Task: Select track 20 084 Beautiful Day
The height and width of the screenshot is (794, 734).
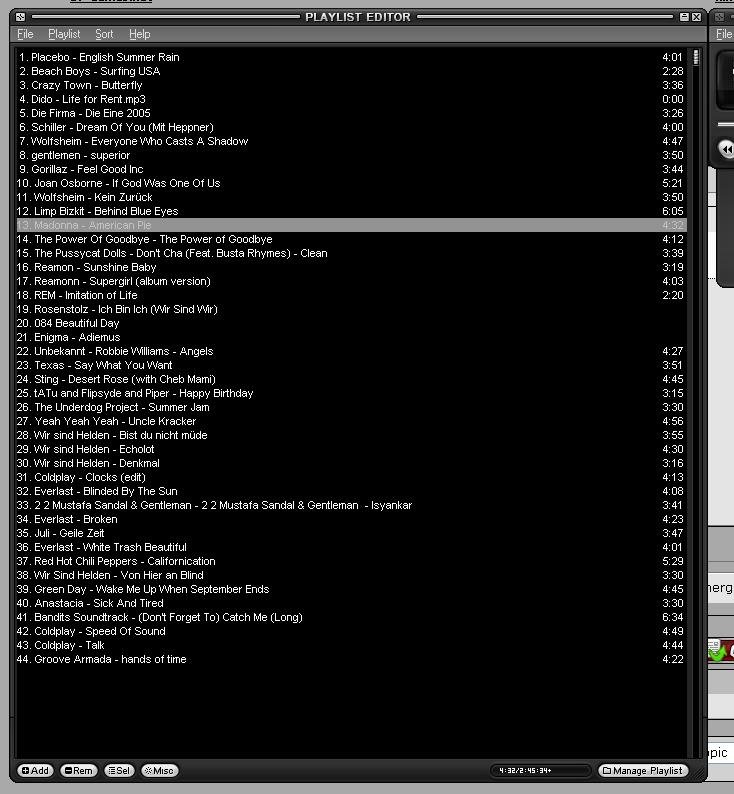Action: pos(351,324)
